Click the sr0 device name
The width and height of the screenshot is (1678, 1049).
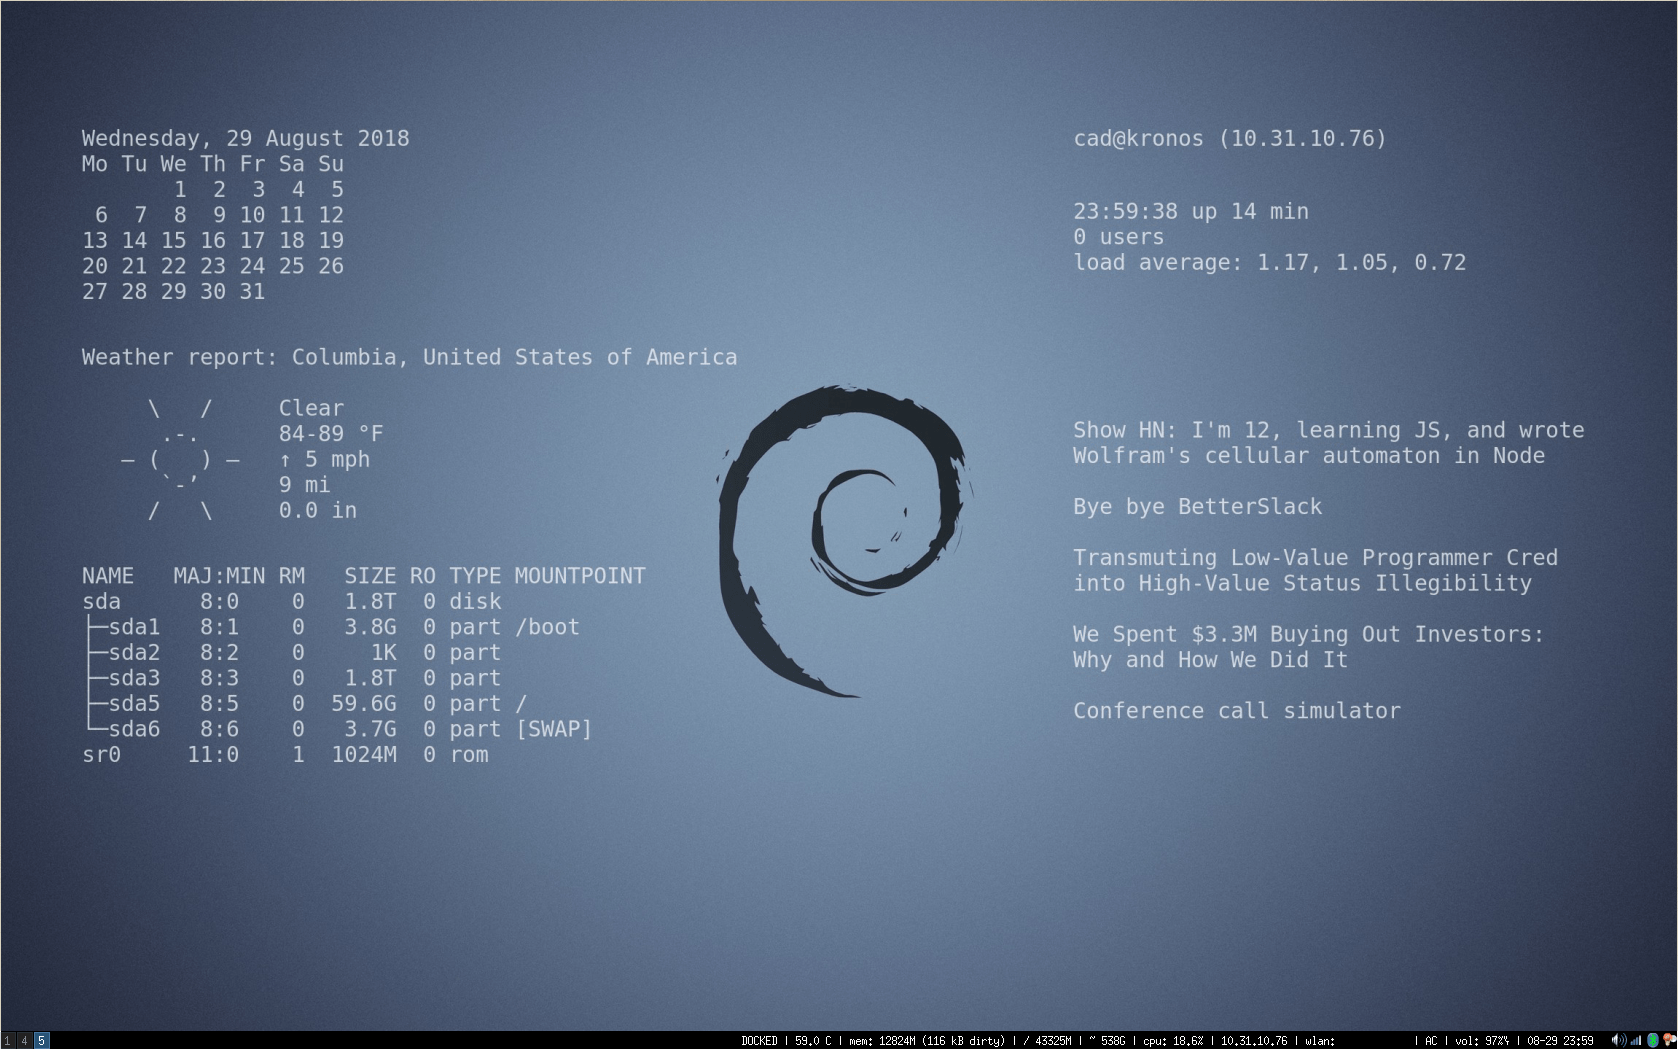(x=101, y=755)
